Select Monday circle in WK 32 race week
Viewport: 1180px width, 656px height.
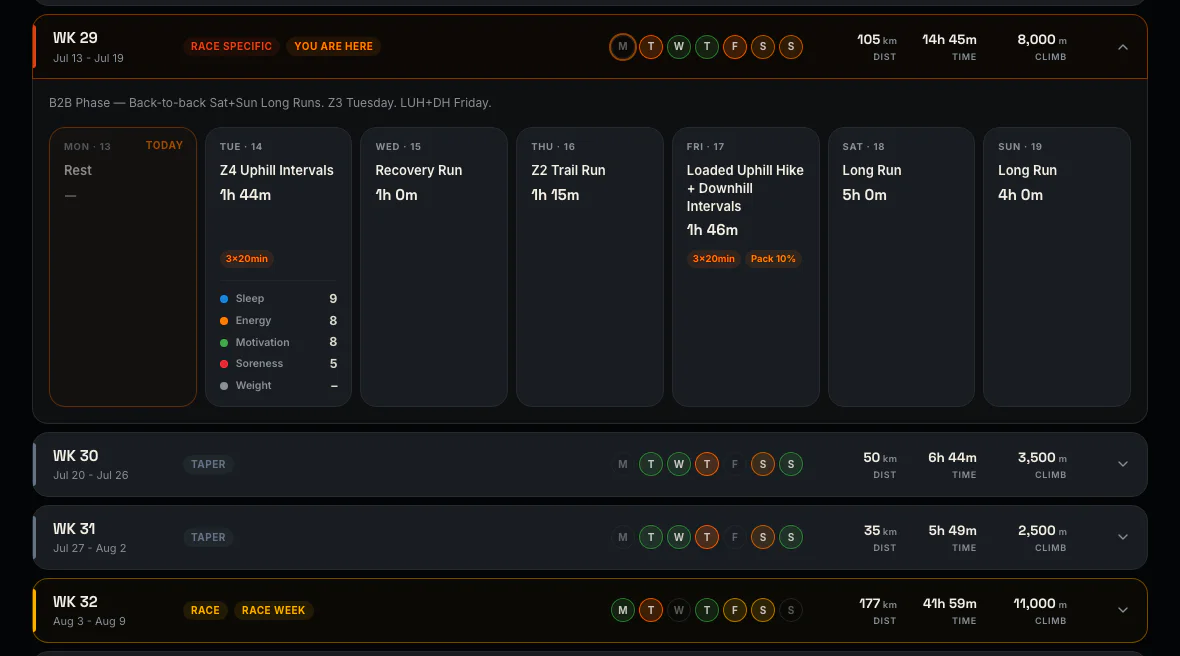tap(622, 610)
